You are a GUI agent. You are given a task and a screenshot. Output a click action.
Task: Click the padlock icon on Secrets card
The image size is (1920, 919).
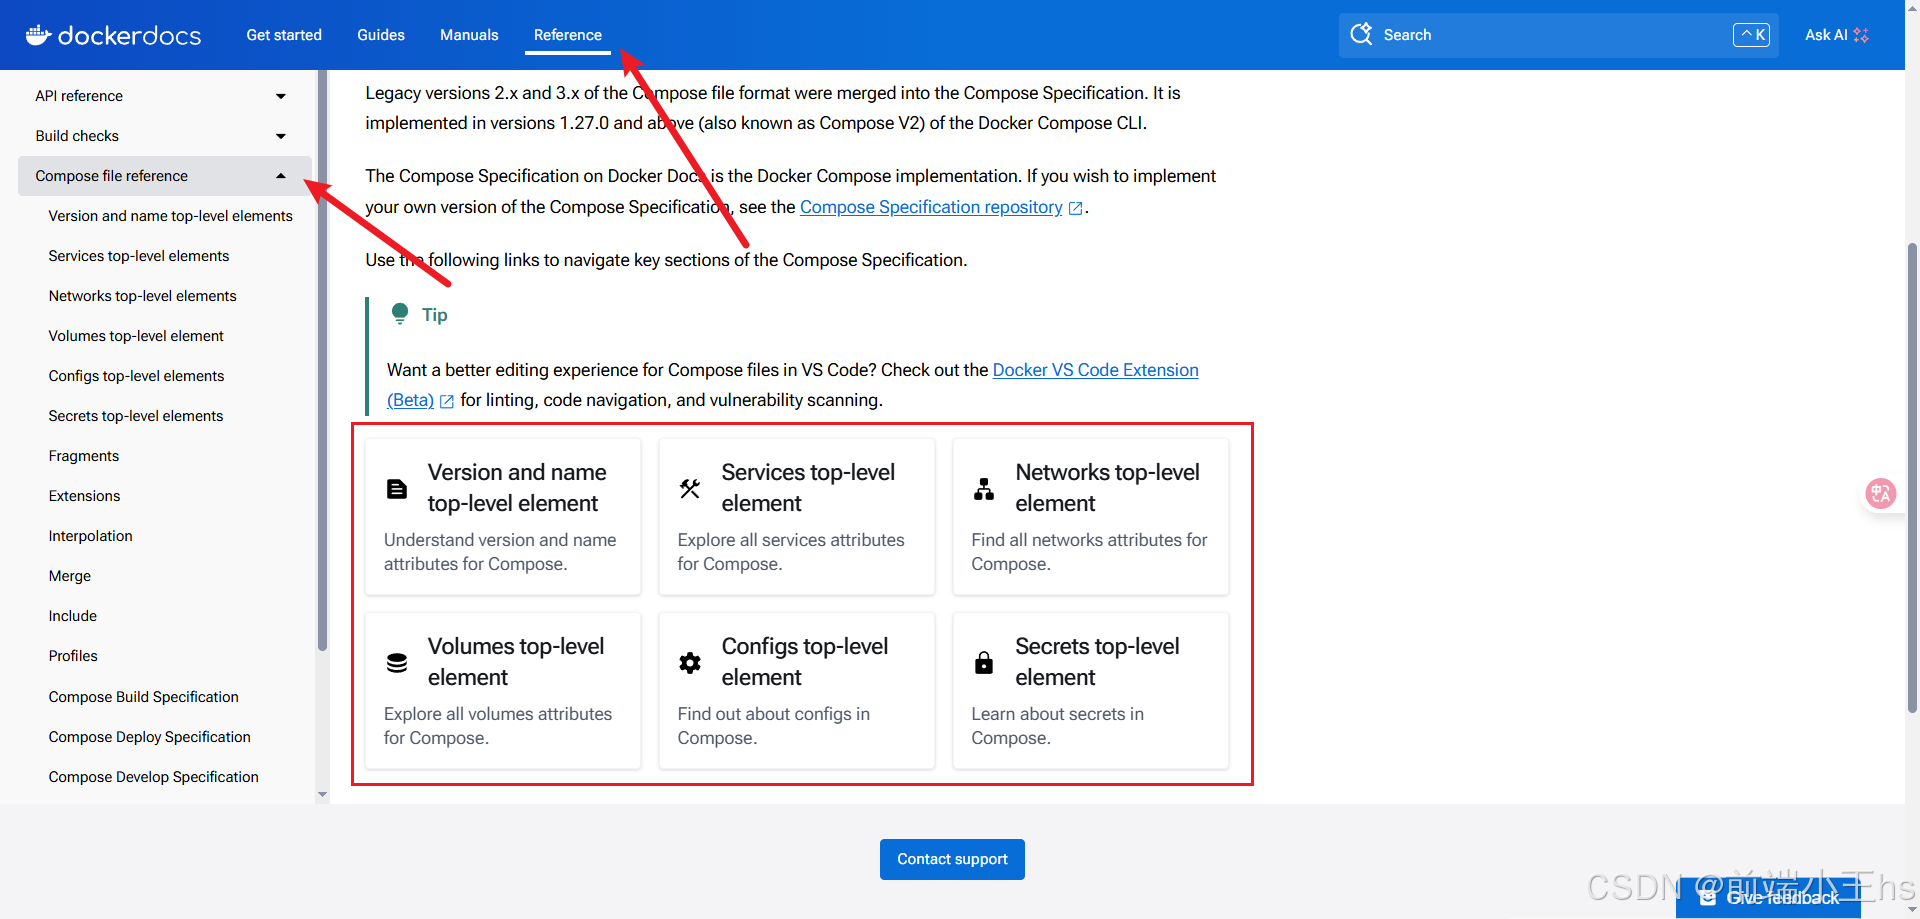[984, 662]
